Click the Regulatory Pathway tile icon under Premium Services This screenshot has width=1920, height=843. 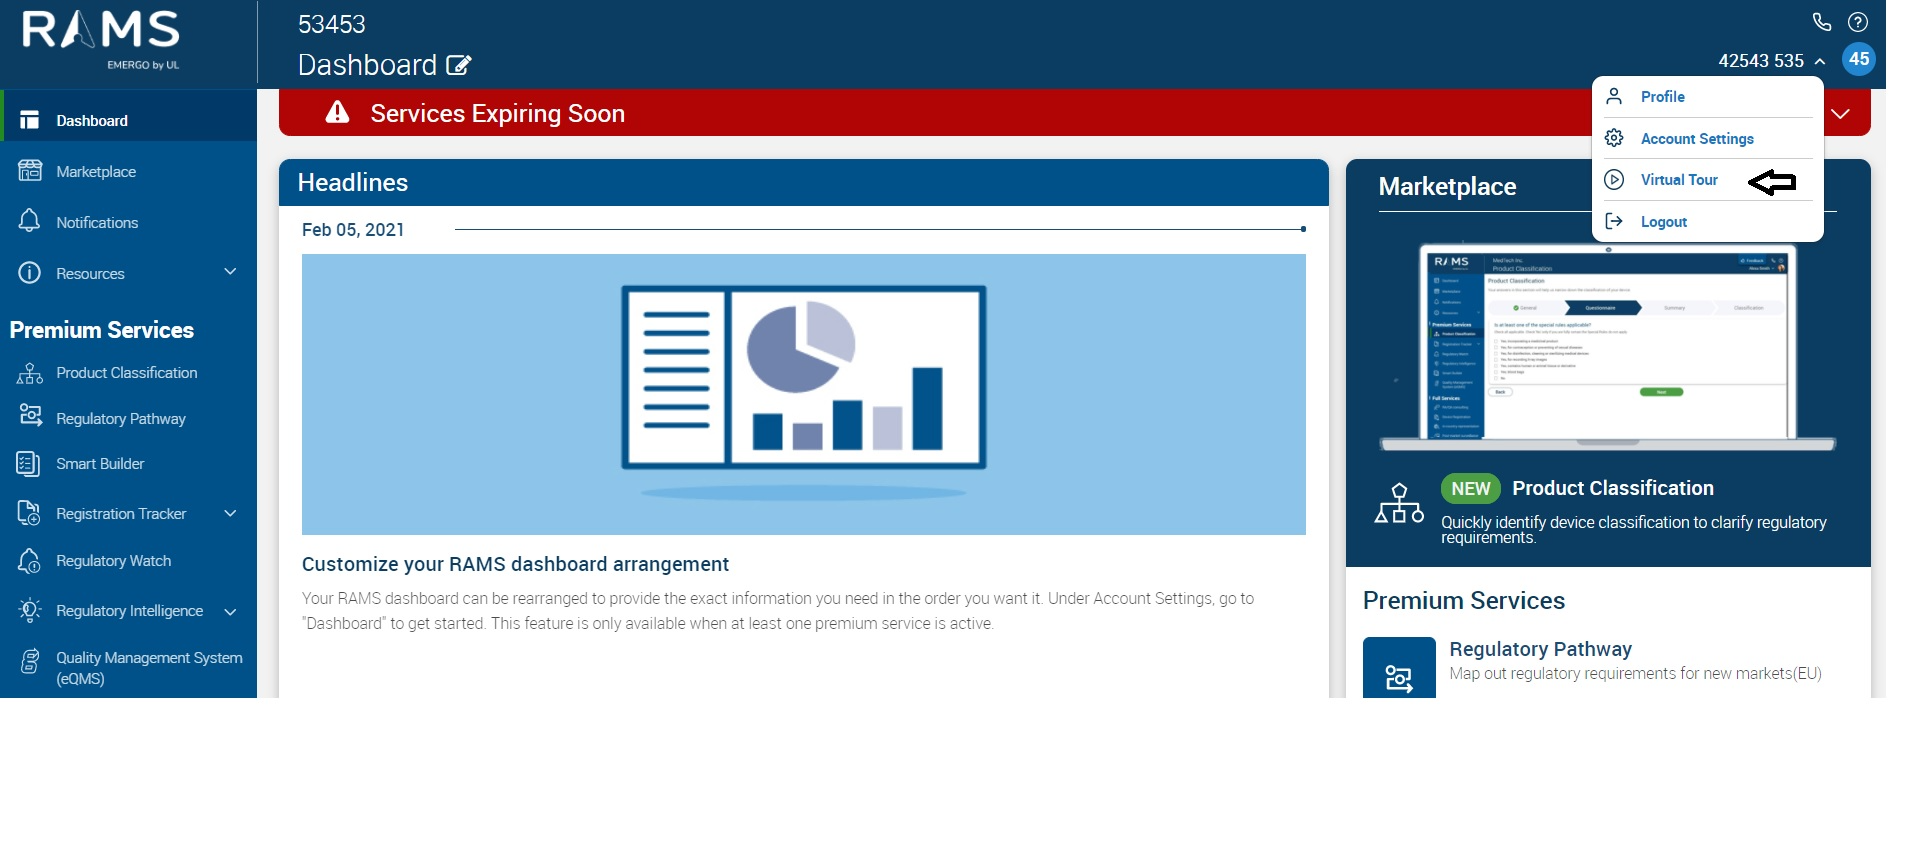click(x=1399, y=668)
